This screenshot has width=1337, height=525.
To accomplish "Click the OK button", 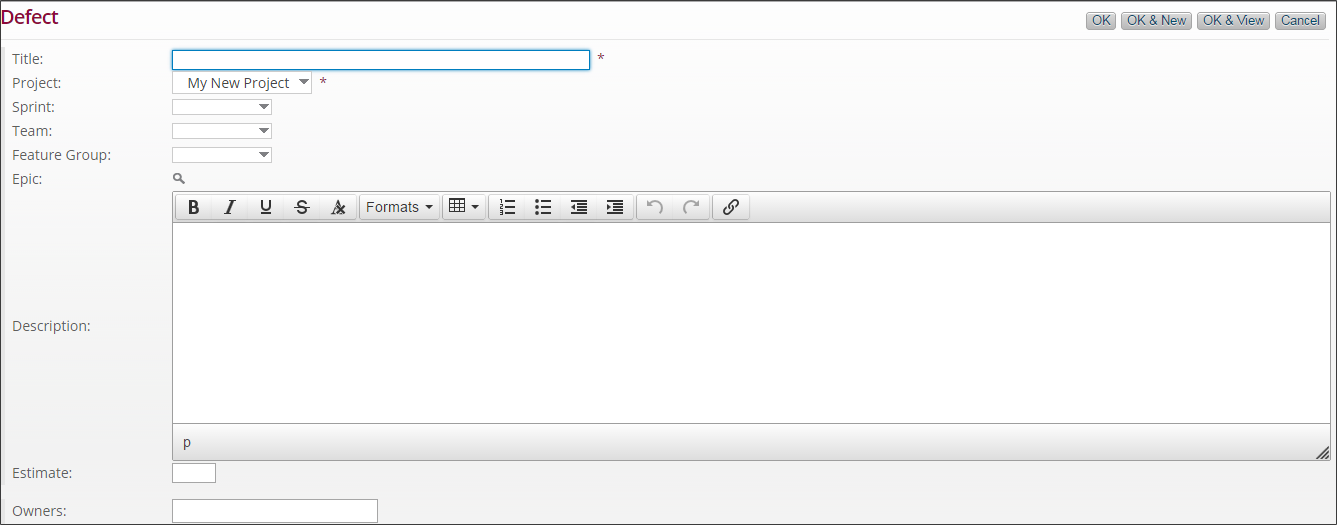I will click(1101, 21).
